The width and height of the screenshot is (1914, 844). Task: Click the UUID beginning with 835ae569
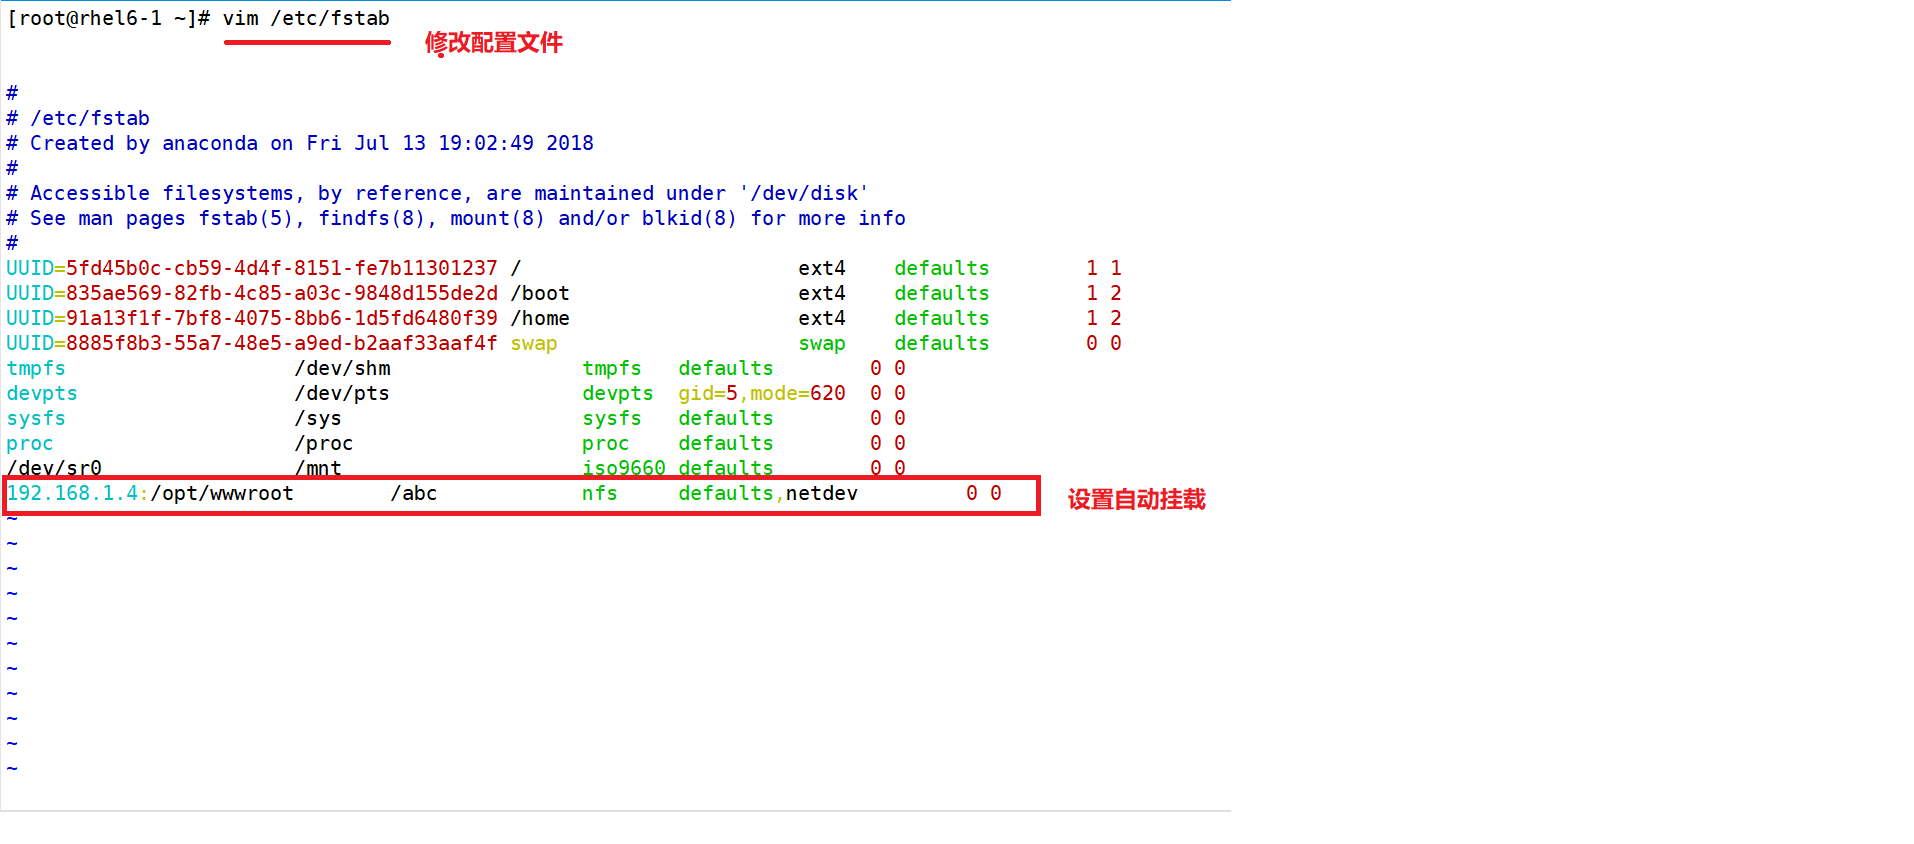pyautogui.click(x=282, y=294)
